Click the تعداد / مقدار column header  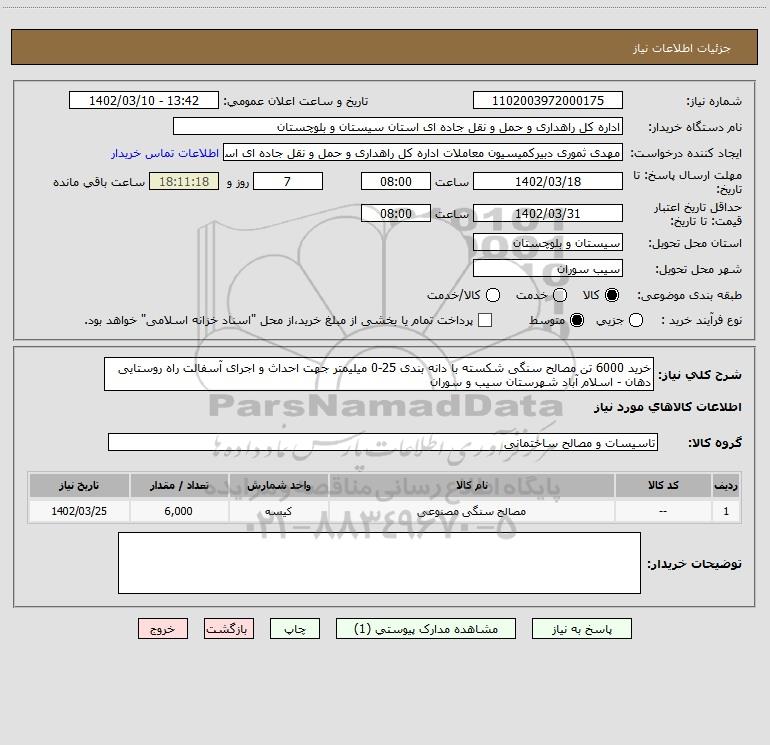179,485
